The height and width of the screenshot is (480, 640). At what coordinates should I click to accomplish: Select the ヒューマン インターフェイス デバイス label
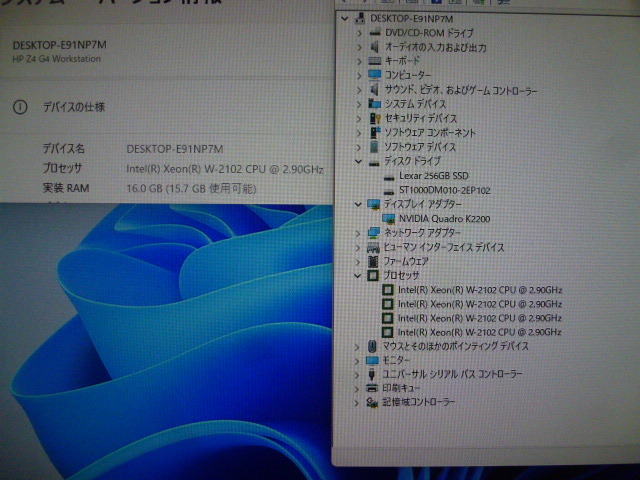tap(444, 247)
